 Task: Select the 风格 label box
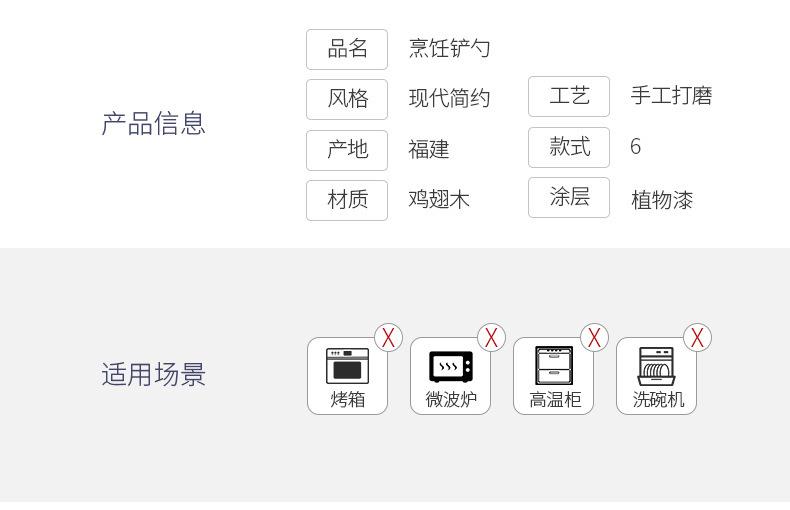pos(347,99)
